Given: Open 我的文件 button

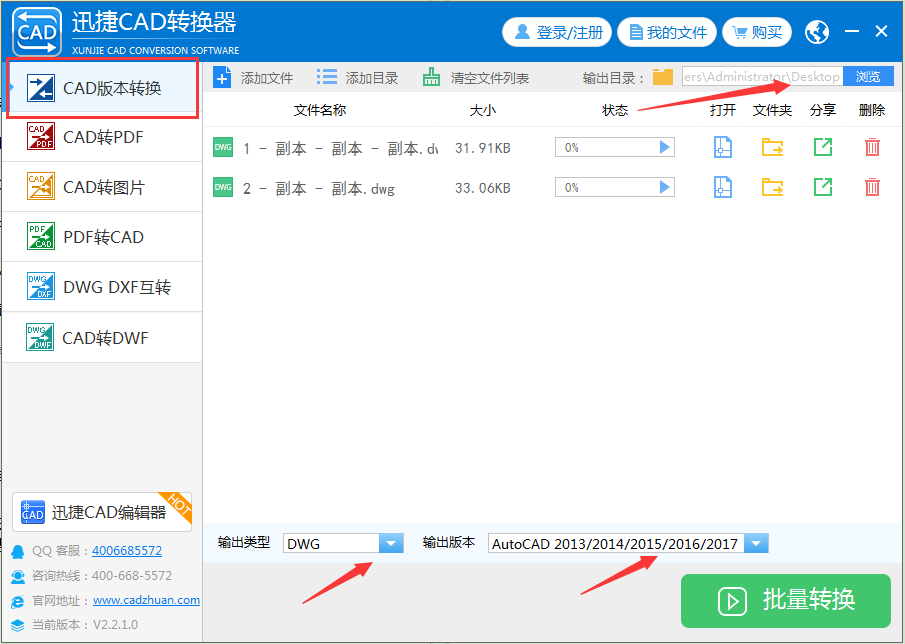Looking at the screenshot, I should pyautogui.click(x=667, y=32).
